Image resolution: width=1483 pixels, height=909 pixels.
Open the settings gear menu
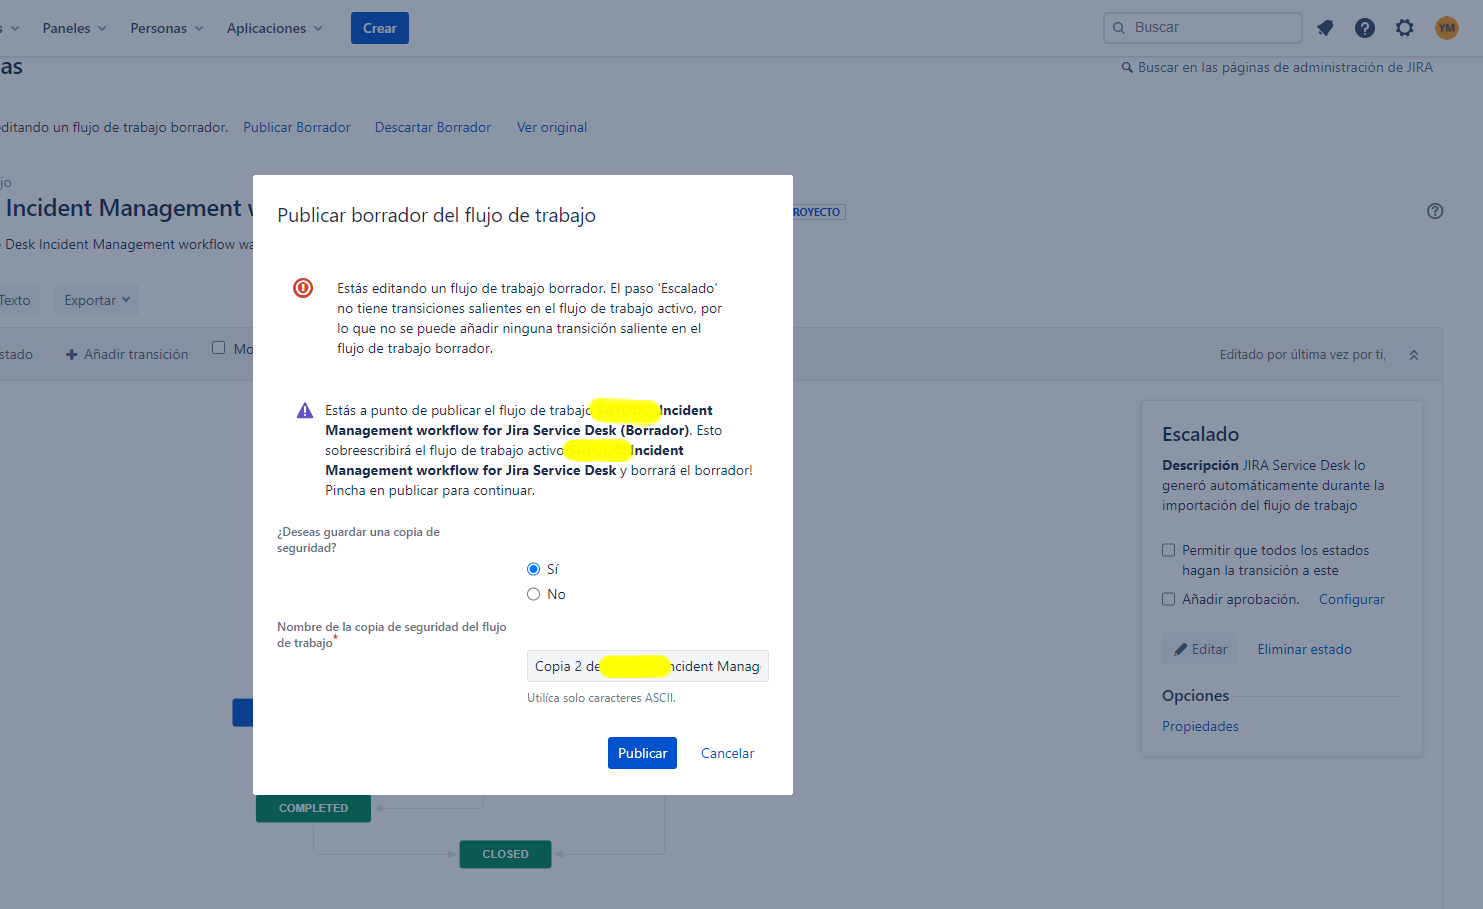[1405, 28]
